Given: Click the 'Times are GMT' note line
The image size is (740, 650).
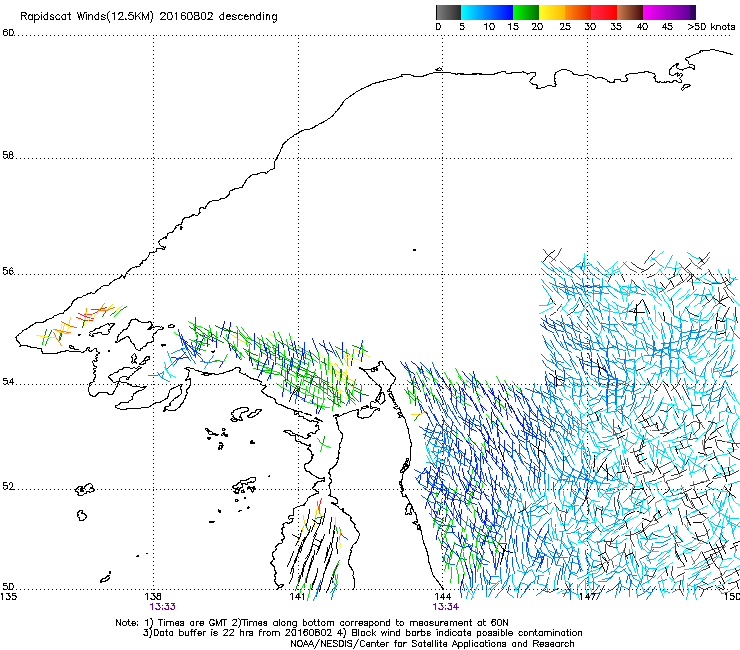Looking at the screenshot, I should point(312,623).
